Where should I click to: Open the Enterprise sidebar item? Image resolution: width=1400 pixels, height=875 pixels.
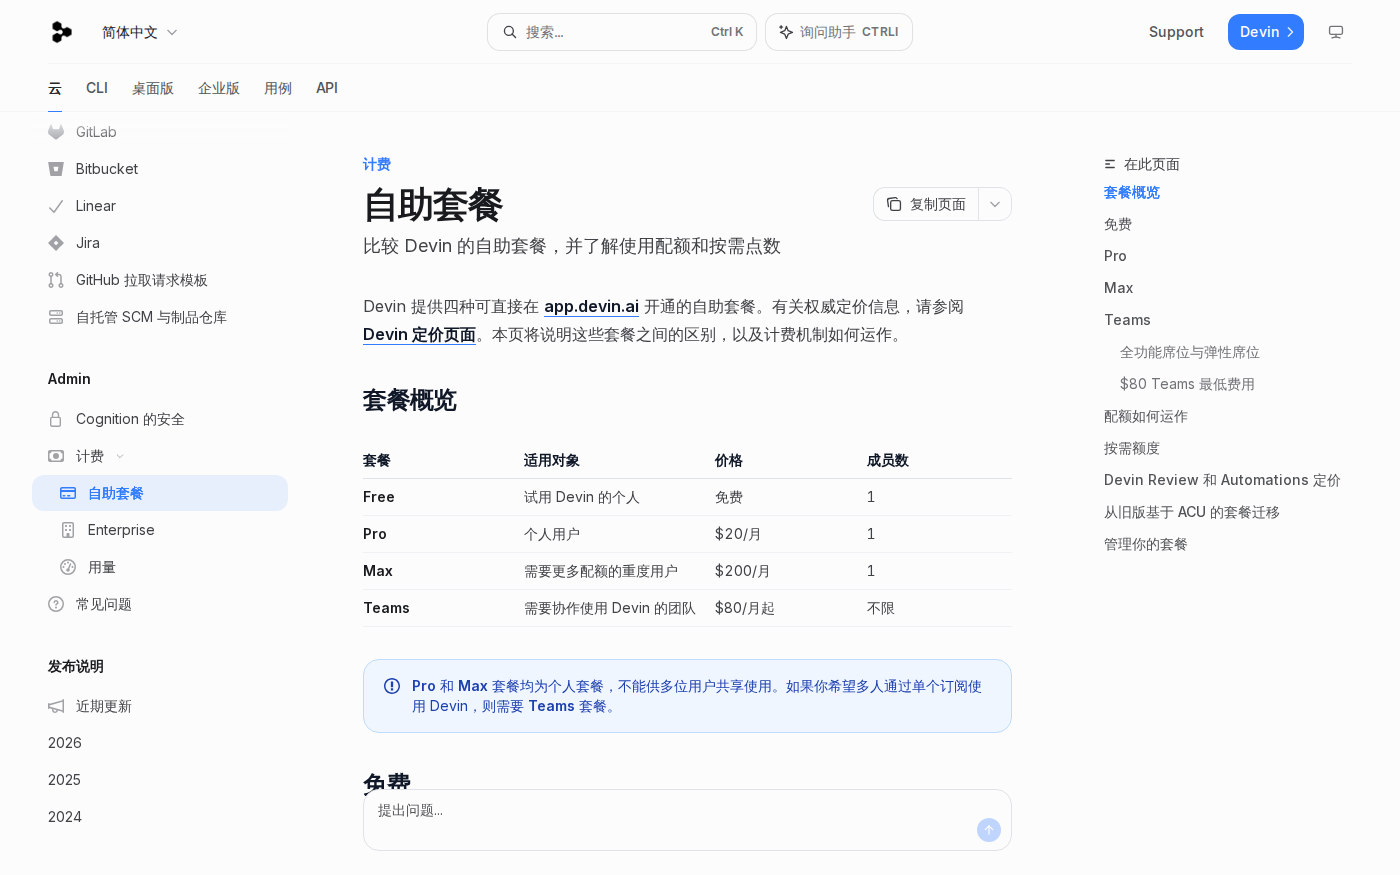click(160, 530)
